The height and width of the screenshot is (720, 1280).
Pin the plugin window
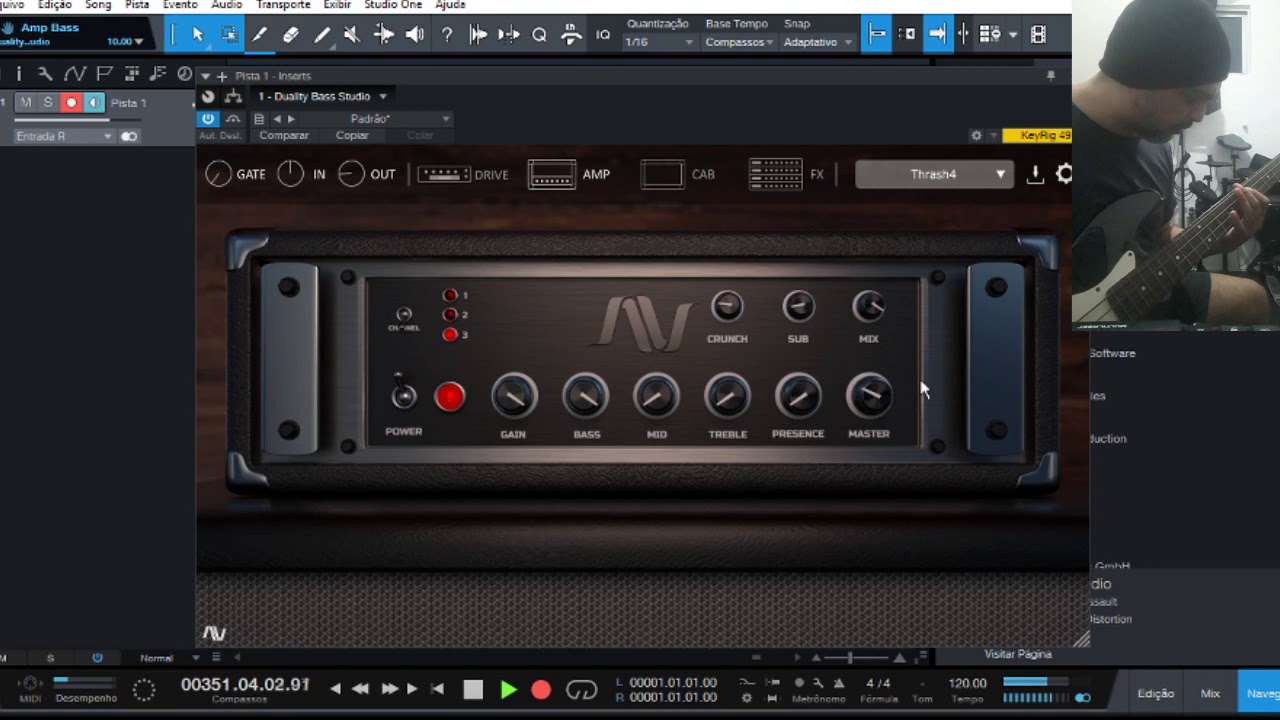pos(1051,75)
